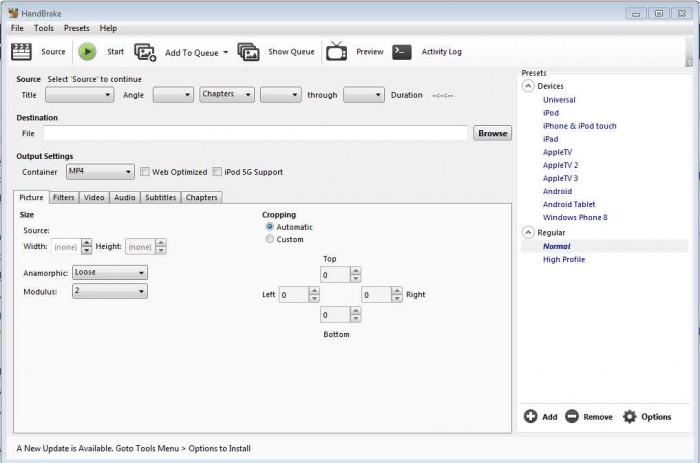This screenshot has width=700, height=463.
Task: Select the Picture tab
Action: click(31, 197)
